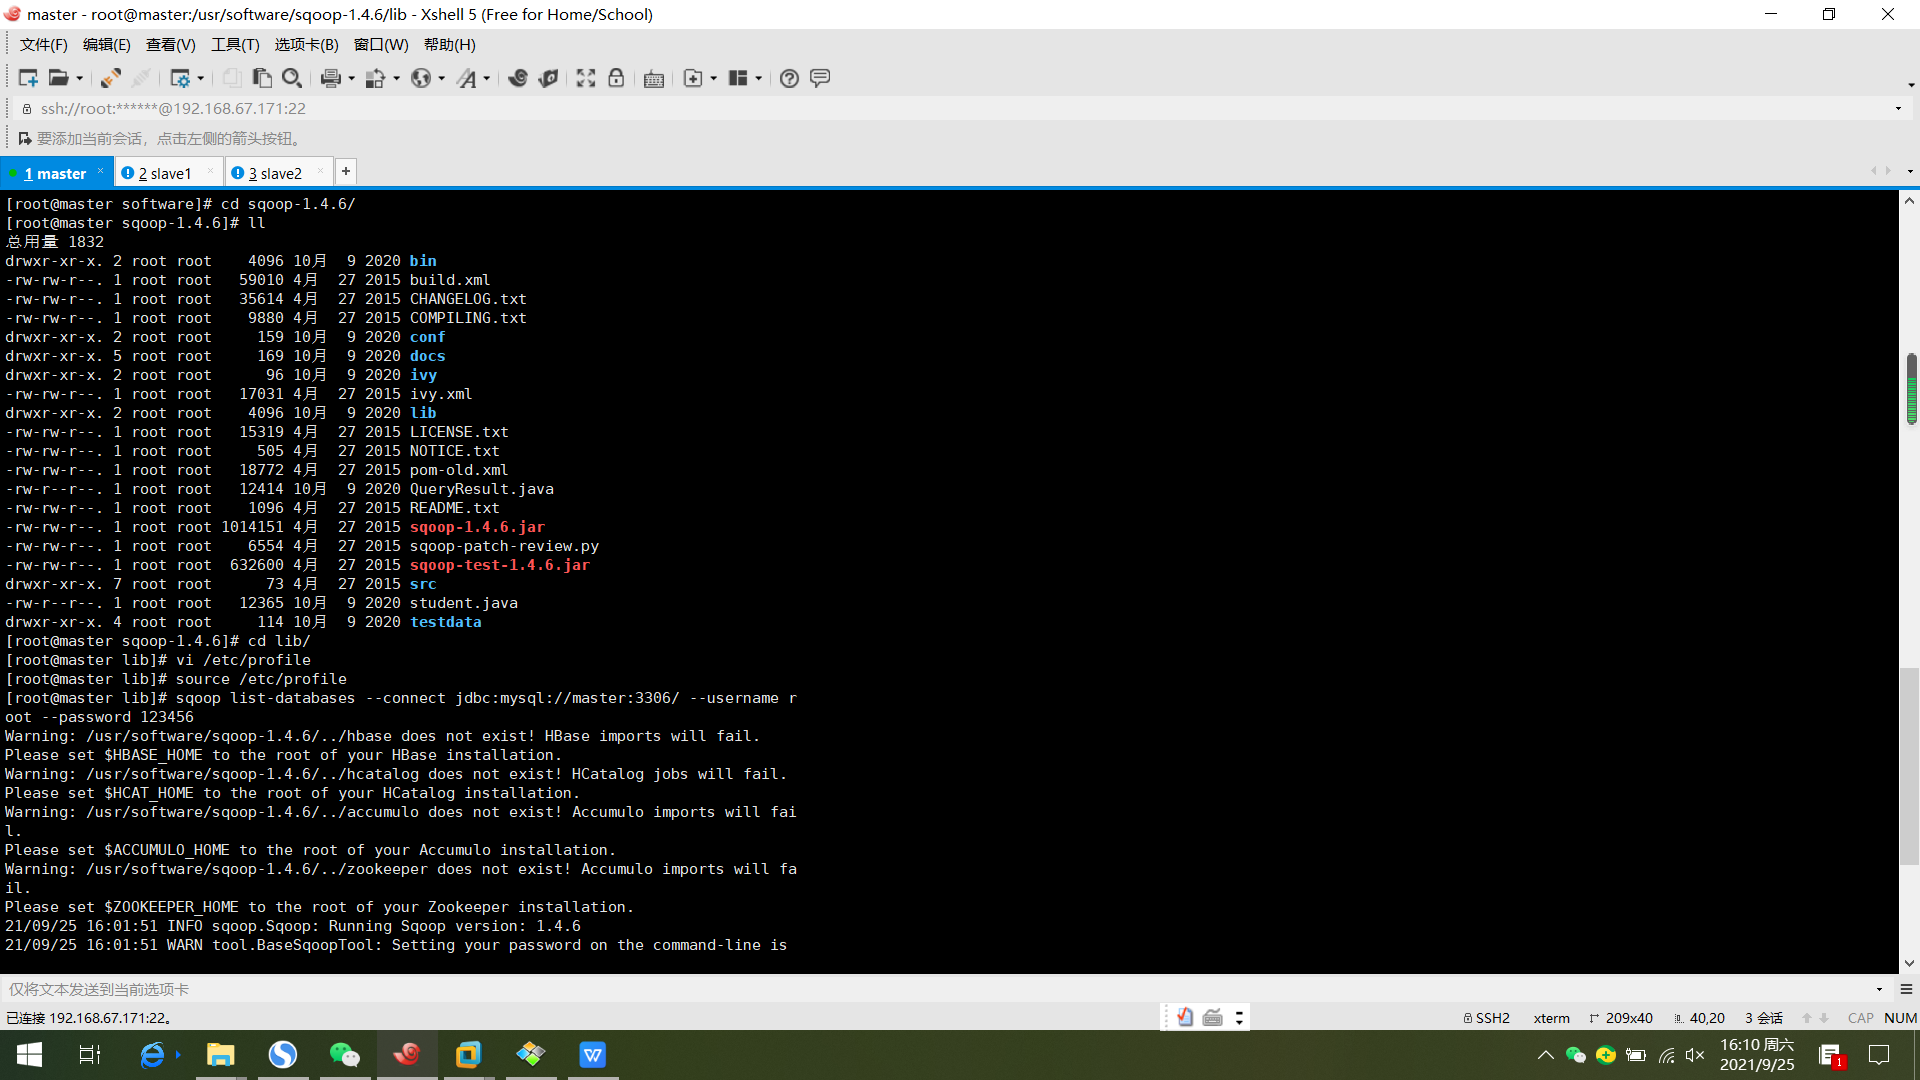Click the Reconnect plug icon

point(110,78)
